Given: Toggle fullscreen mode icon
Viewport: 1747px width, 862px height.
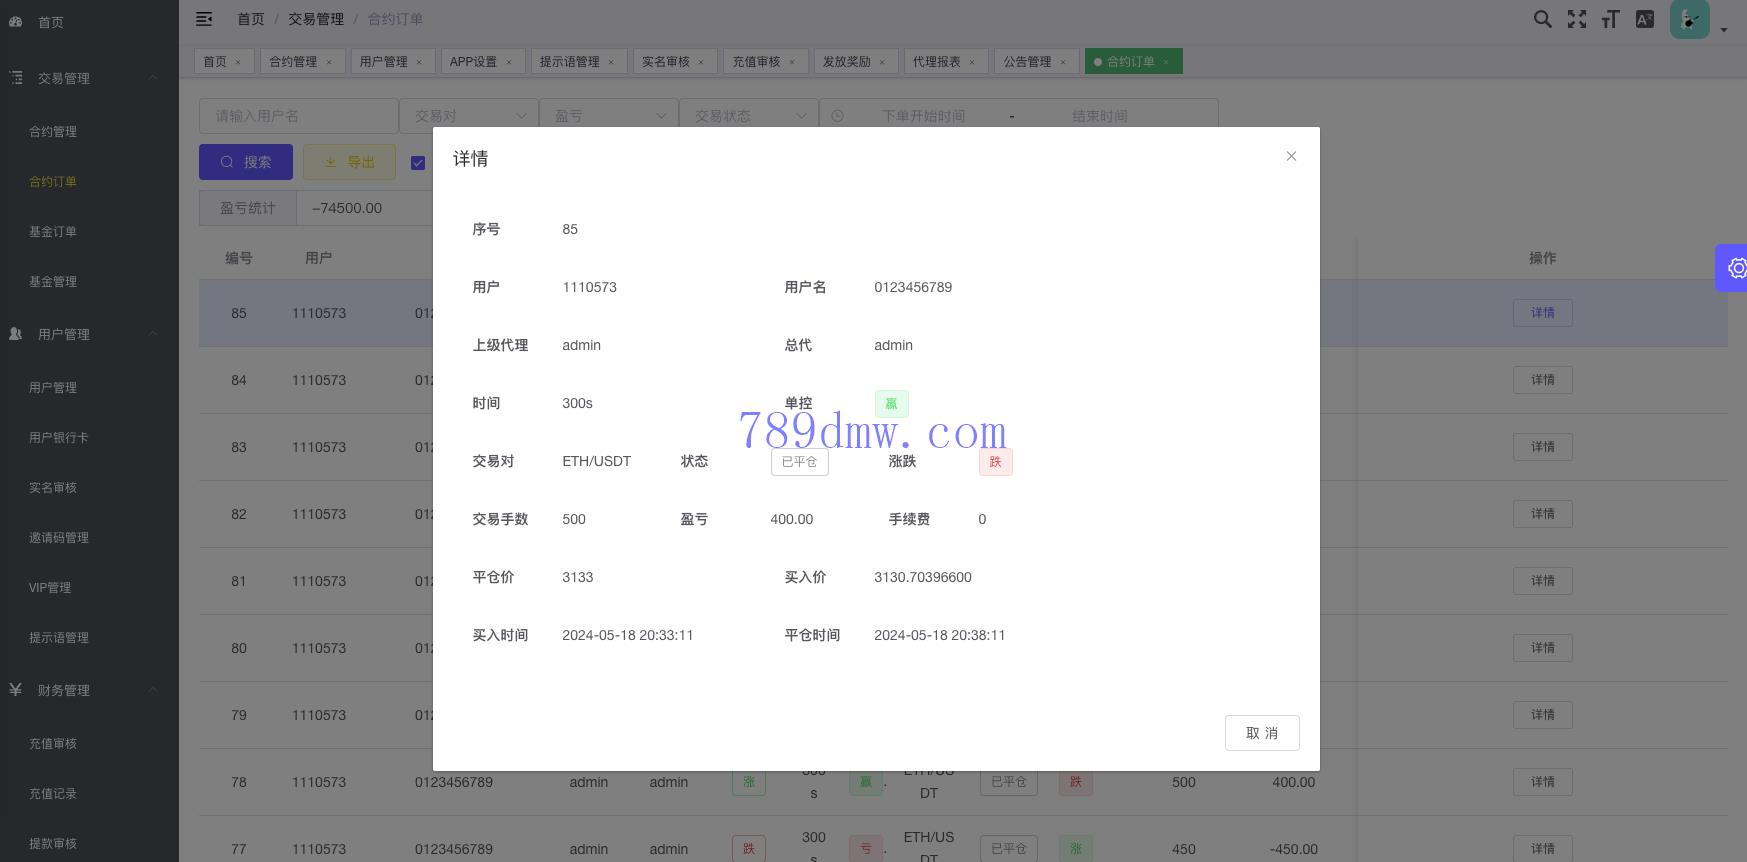Looking at the screenshot, I should click(1576, 19).
